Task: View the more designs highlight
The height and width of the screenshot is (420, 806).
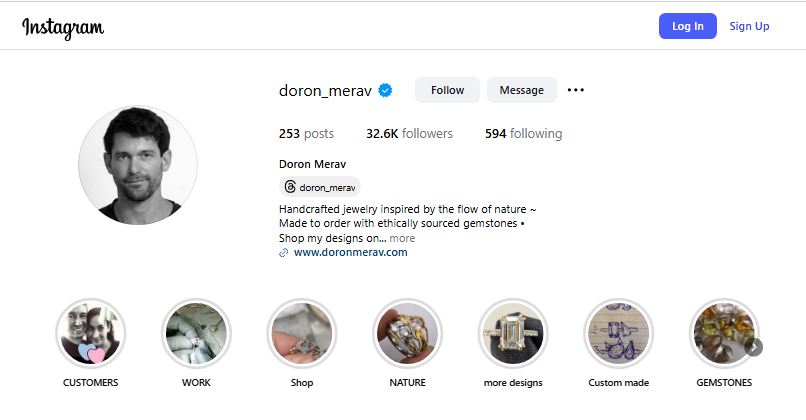Action: pyautogui.click(x=513, y=334)
